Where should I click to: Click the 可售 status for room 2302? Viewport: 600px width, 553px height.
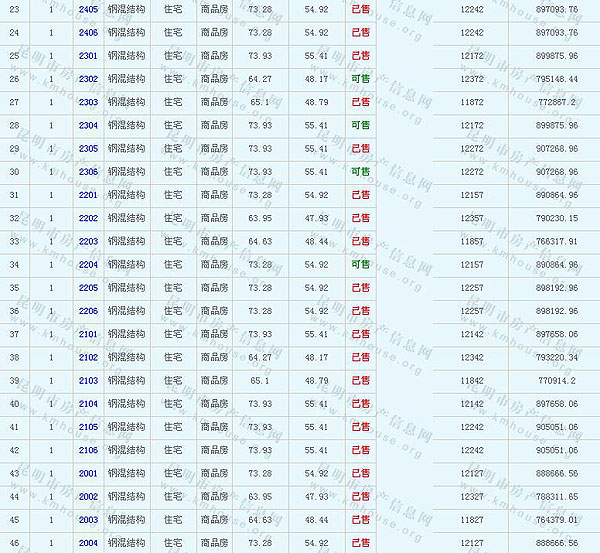tap(360, 78)
